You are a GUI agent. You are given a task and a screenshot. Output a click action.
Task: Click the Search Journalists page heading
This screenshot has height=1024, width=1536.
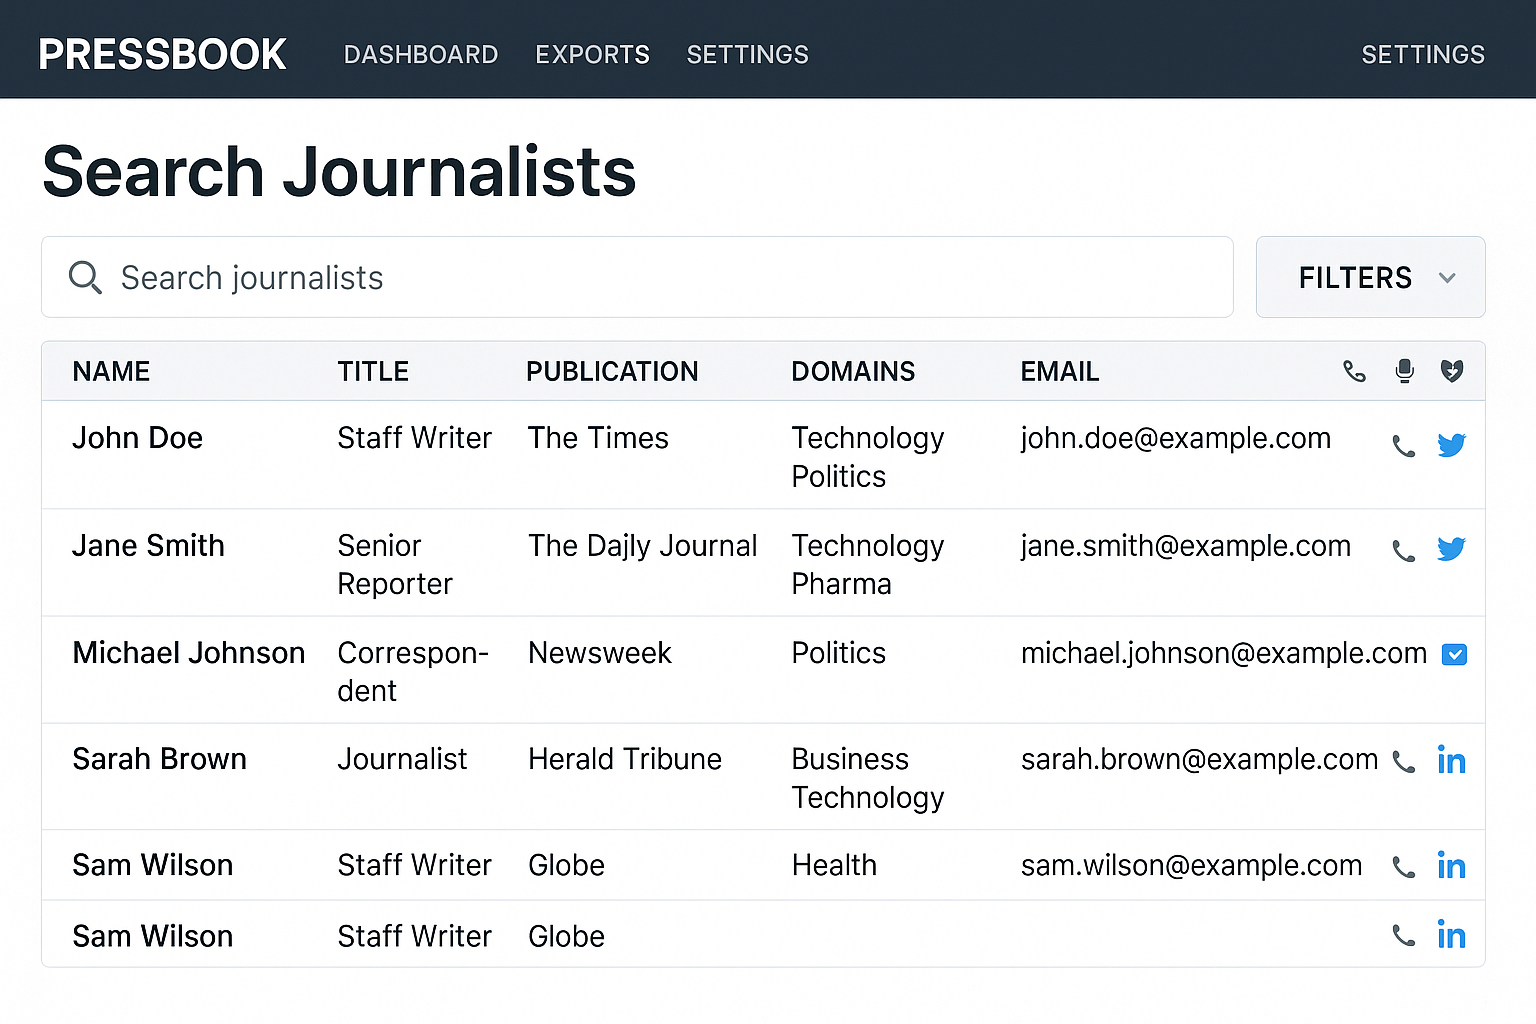click(339, 172)
